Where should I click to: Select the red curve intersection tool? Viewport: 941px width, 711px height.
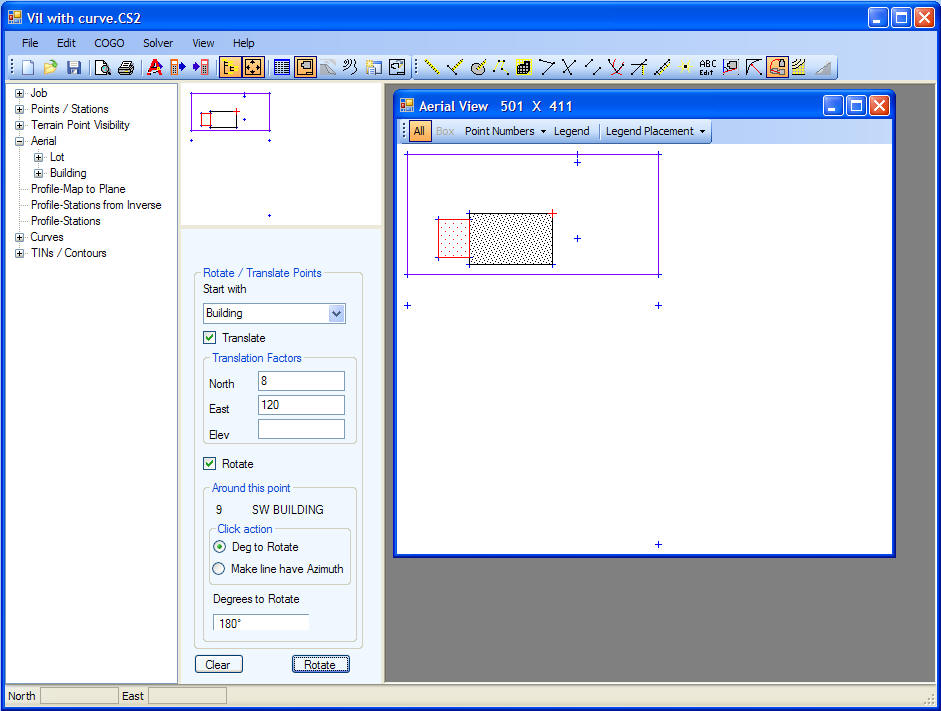[x=616, y=67]
